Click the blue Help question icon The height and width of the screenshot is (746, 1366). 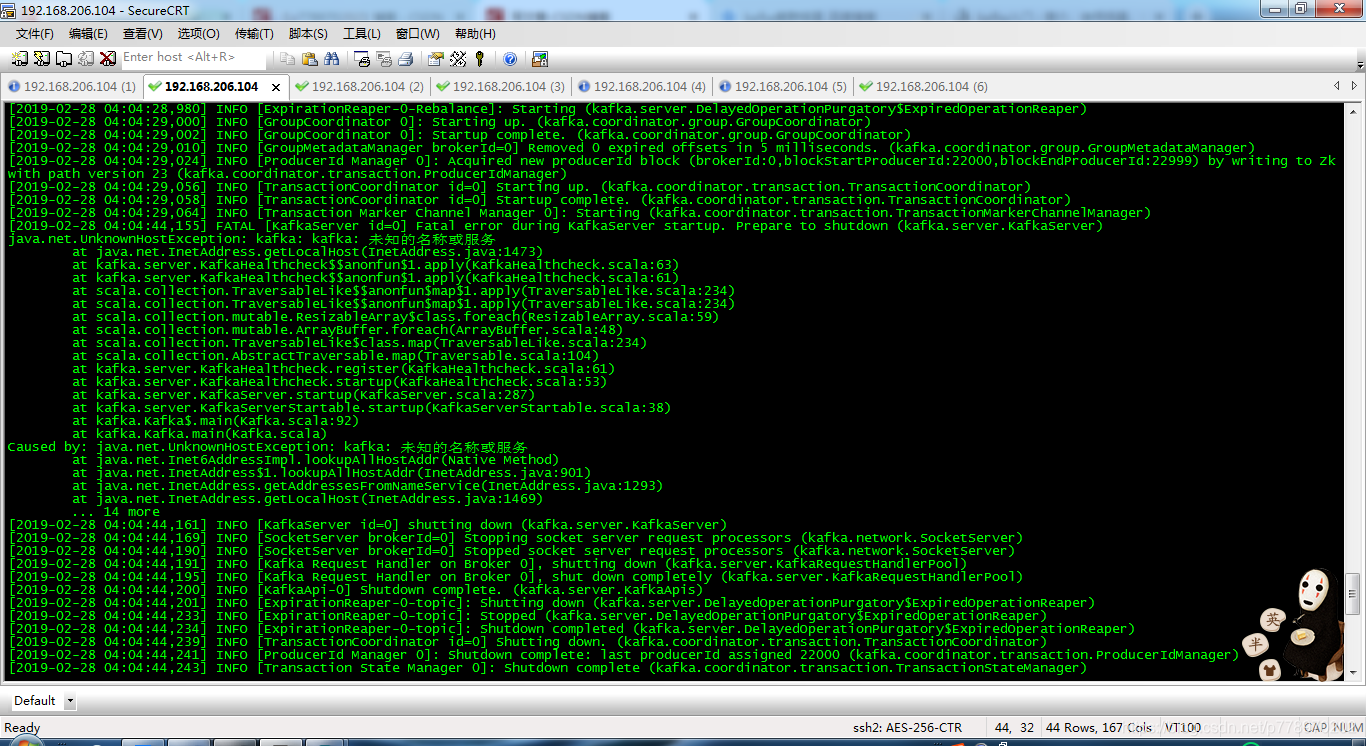tap(510, 58)
